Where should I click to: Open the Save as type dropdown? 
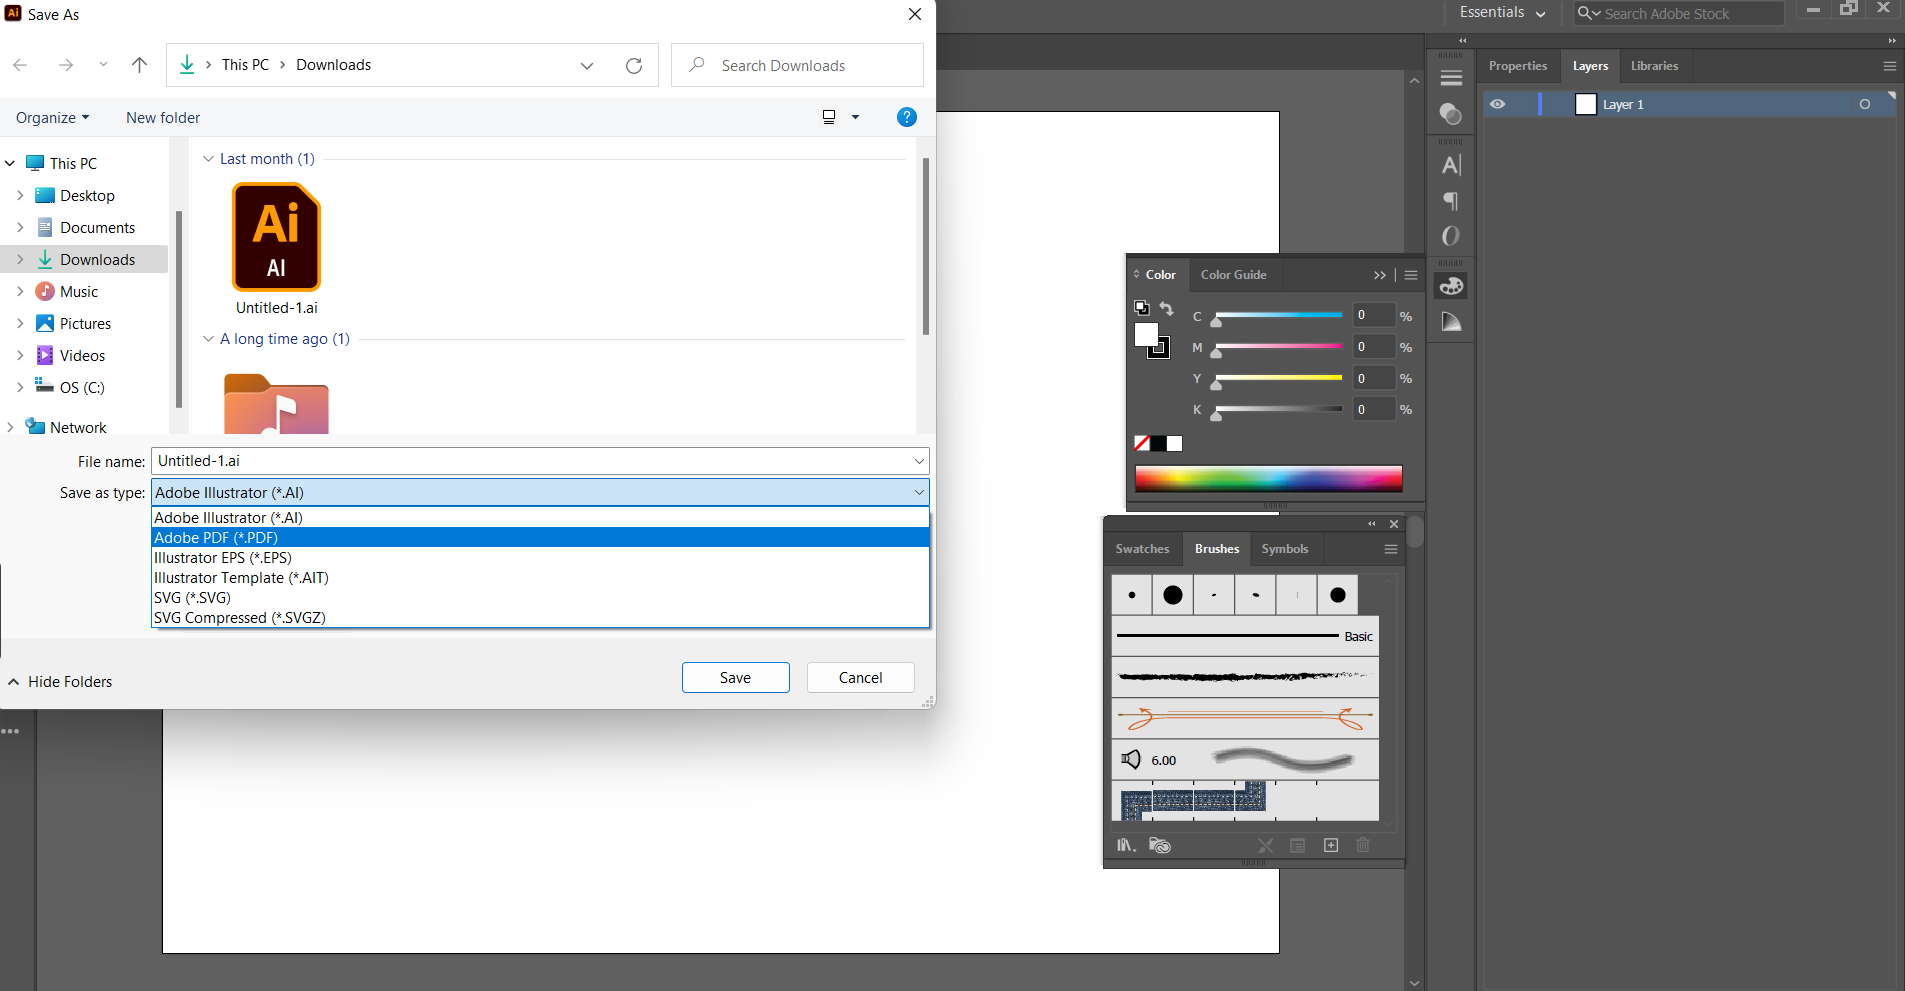coord(917,492)
